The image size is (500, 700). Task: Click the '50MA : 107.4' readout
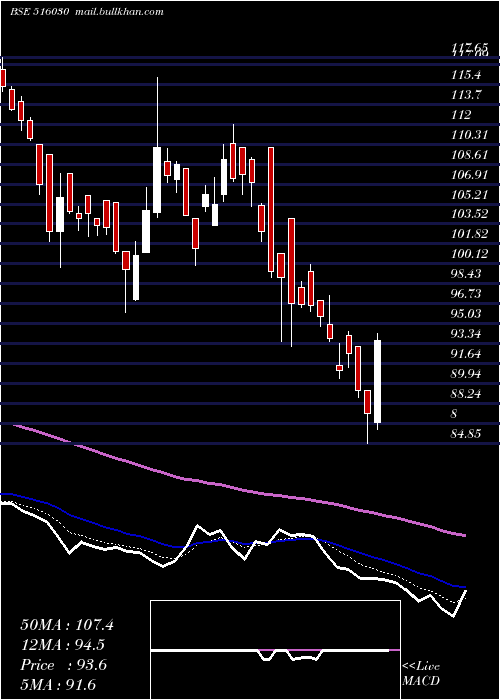tap(67, 625)
